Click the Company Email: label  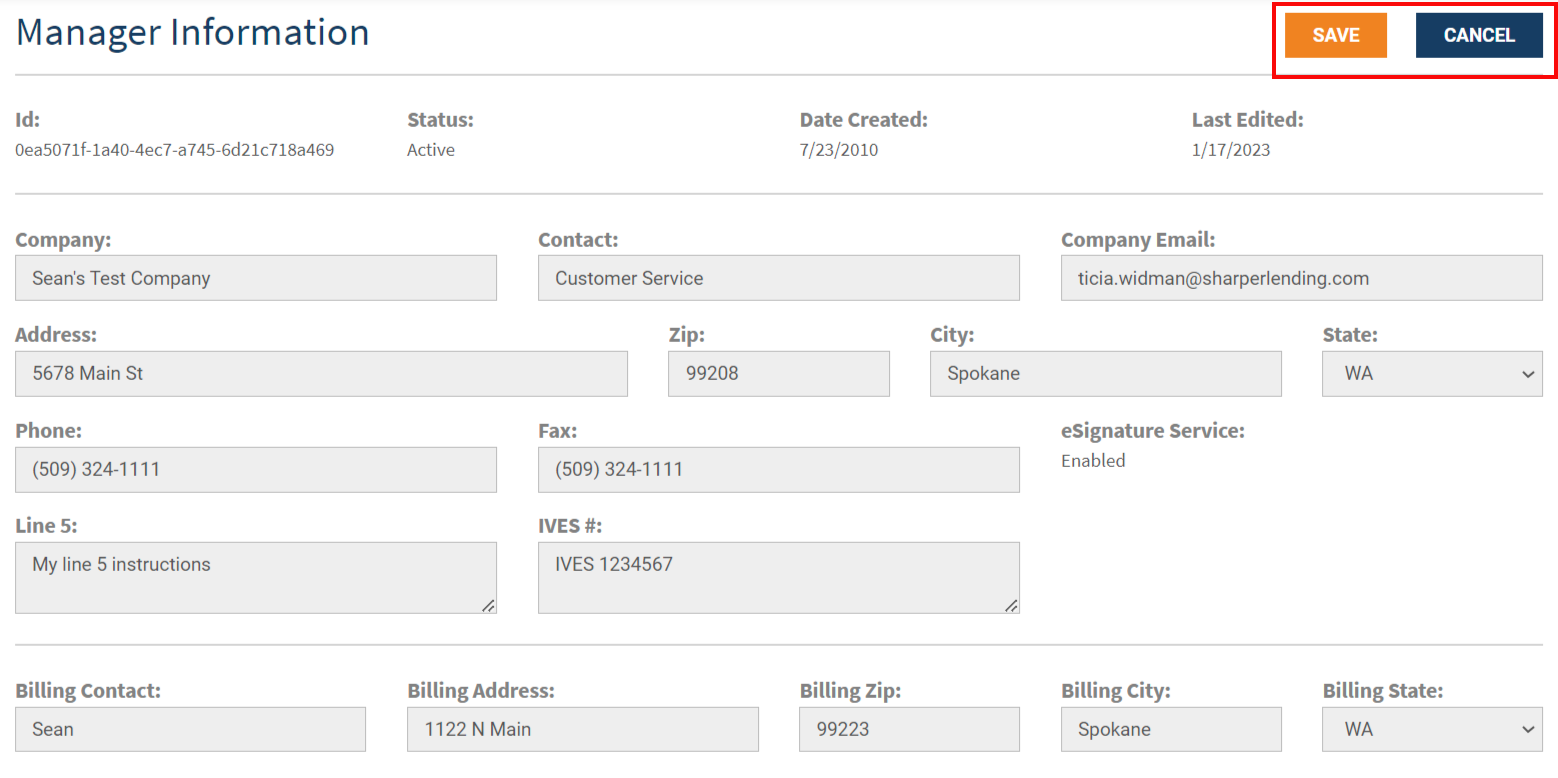point(1138,240)
